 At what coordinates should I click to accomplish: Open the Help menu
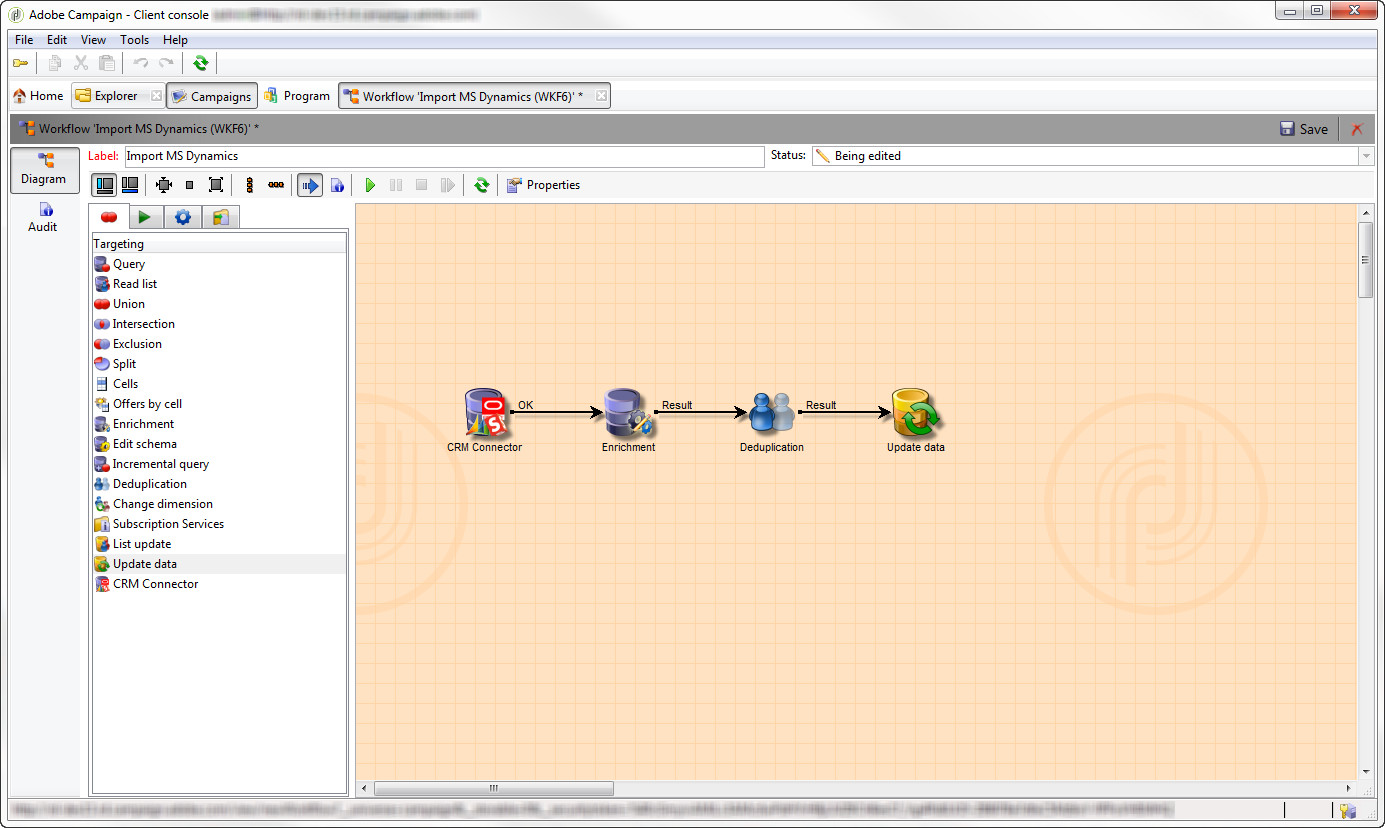(175, 40)
